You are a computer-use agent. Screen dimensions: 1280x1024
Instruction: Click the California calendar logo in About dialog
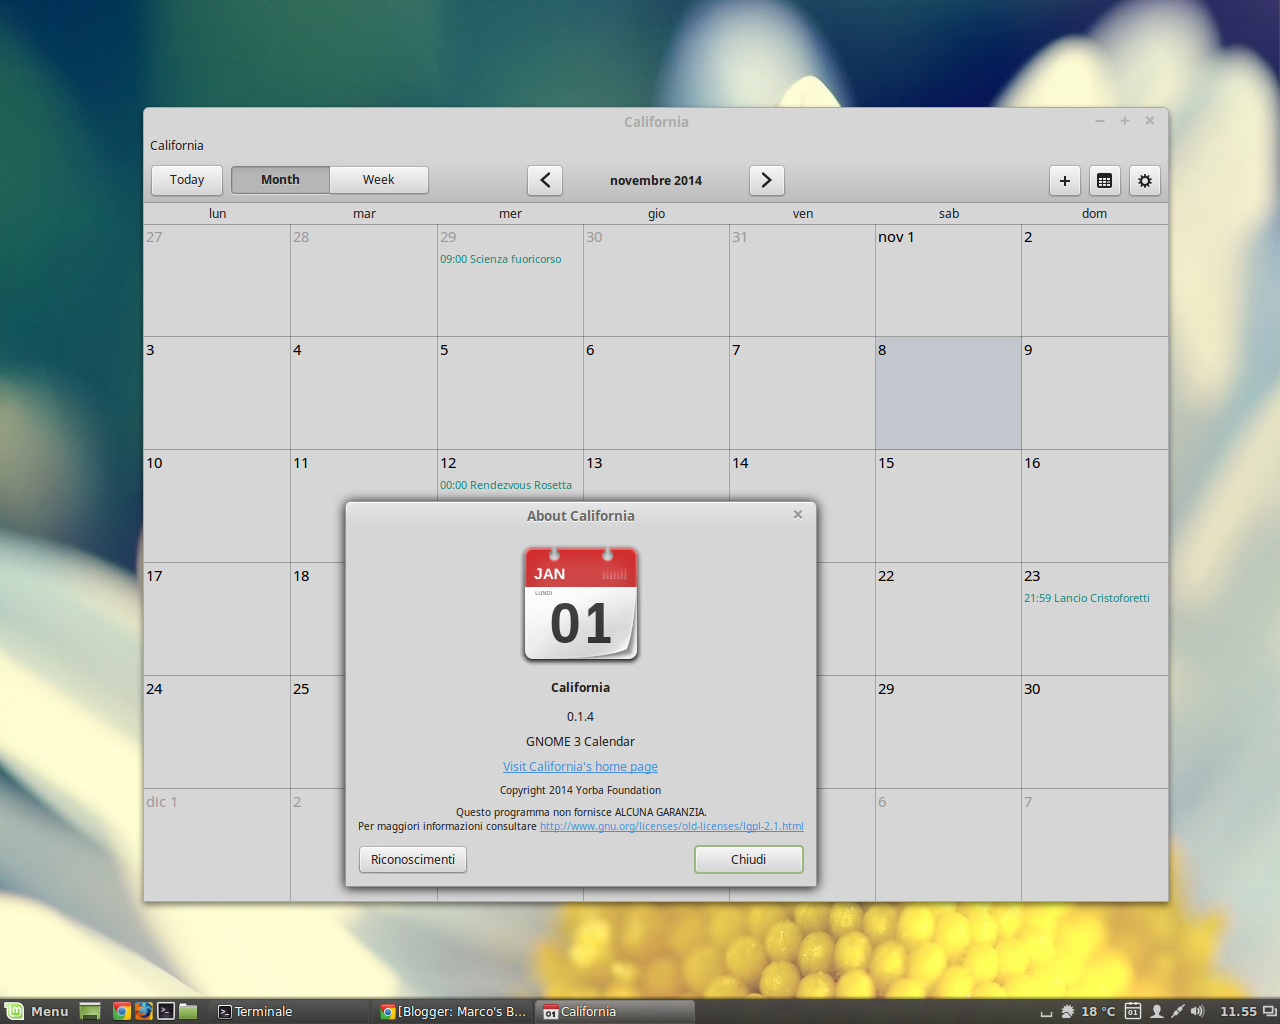pos(581,604)
